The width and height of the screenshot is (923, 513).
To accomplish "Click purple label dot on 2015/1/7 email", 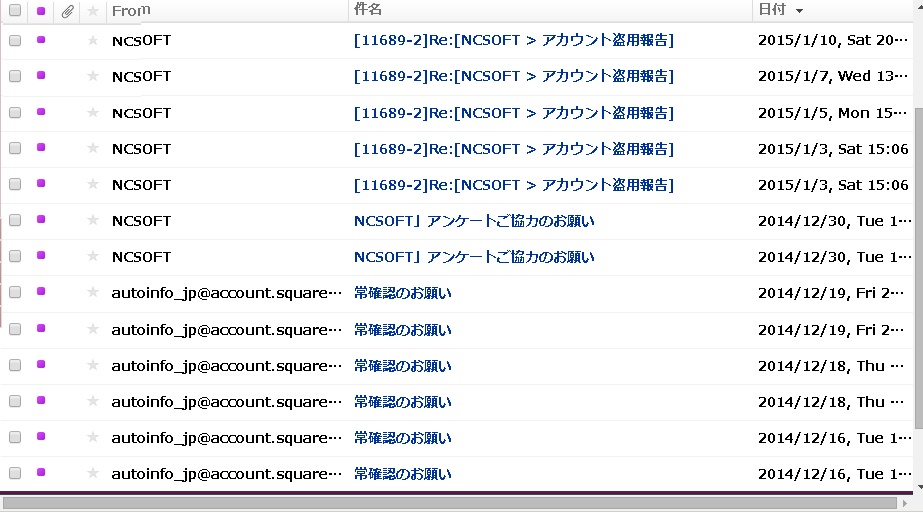I will [x=41, y=76].
